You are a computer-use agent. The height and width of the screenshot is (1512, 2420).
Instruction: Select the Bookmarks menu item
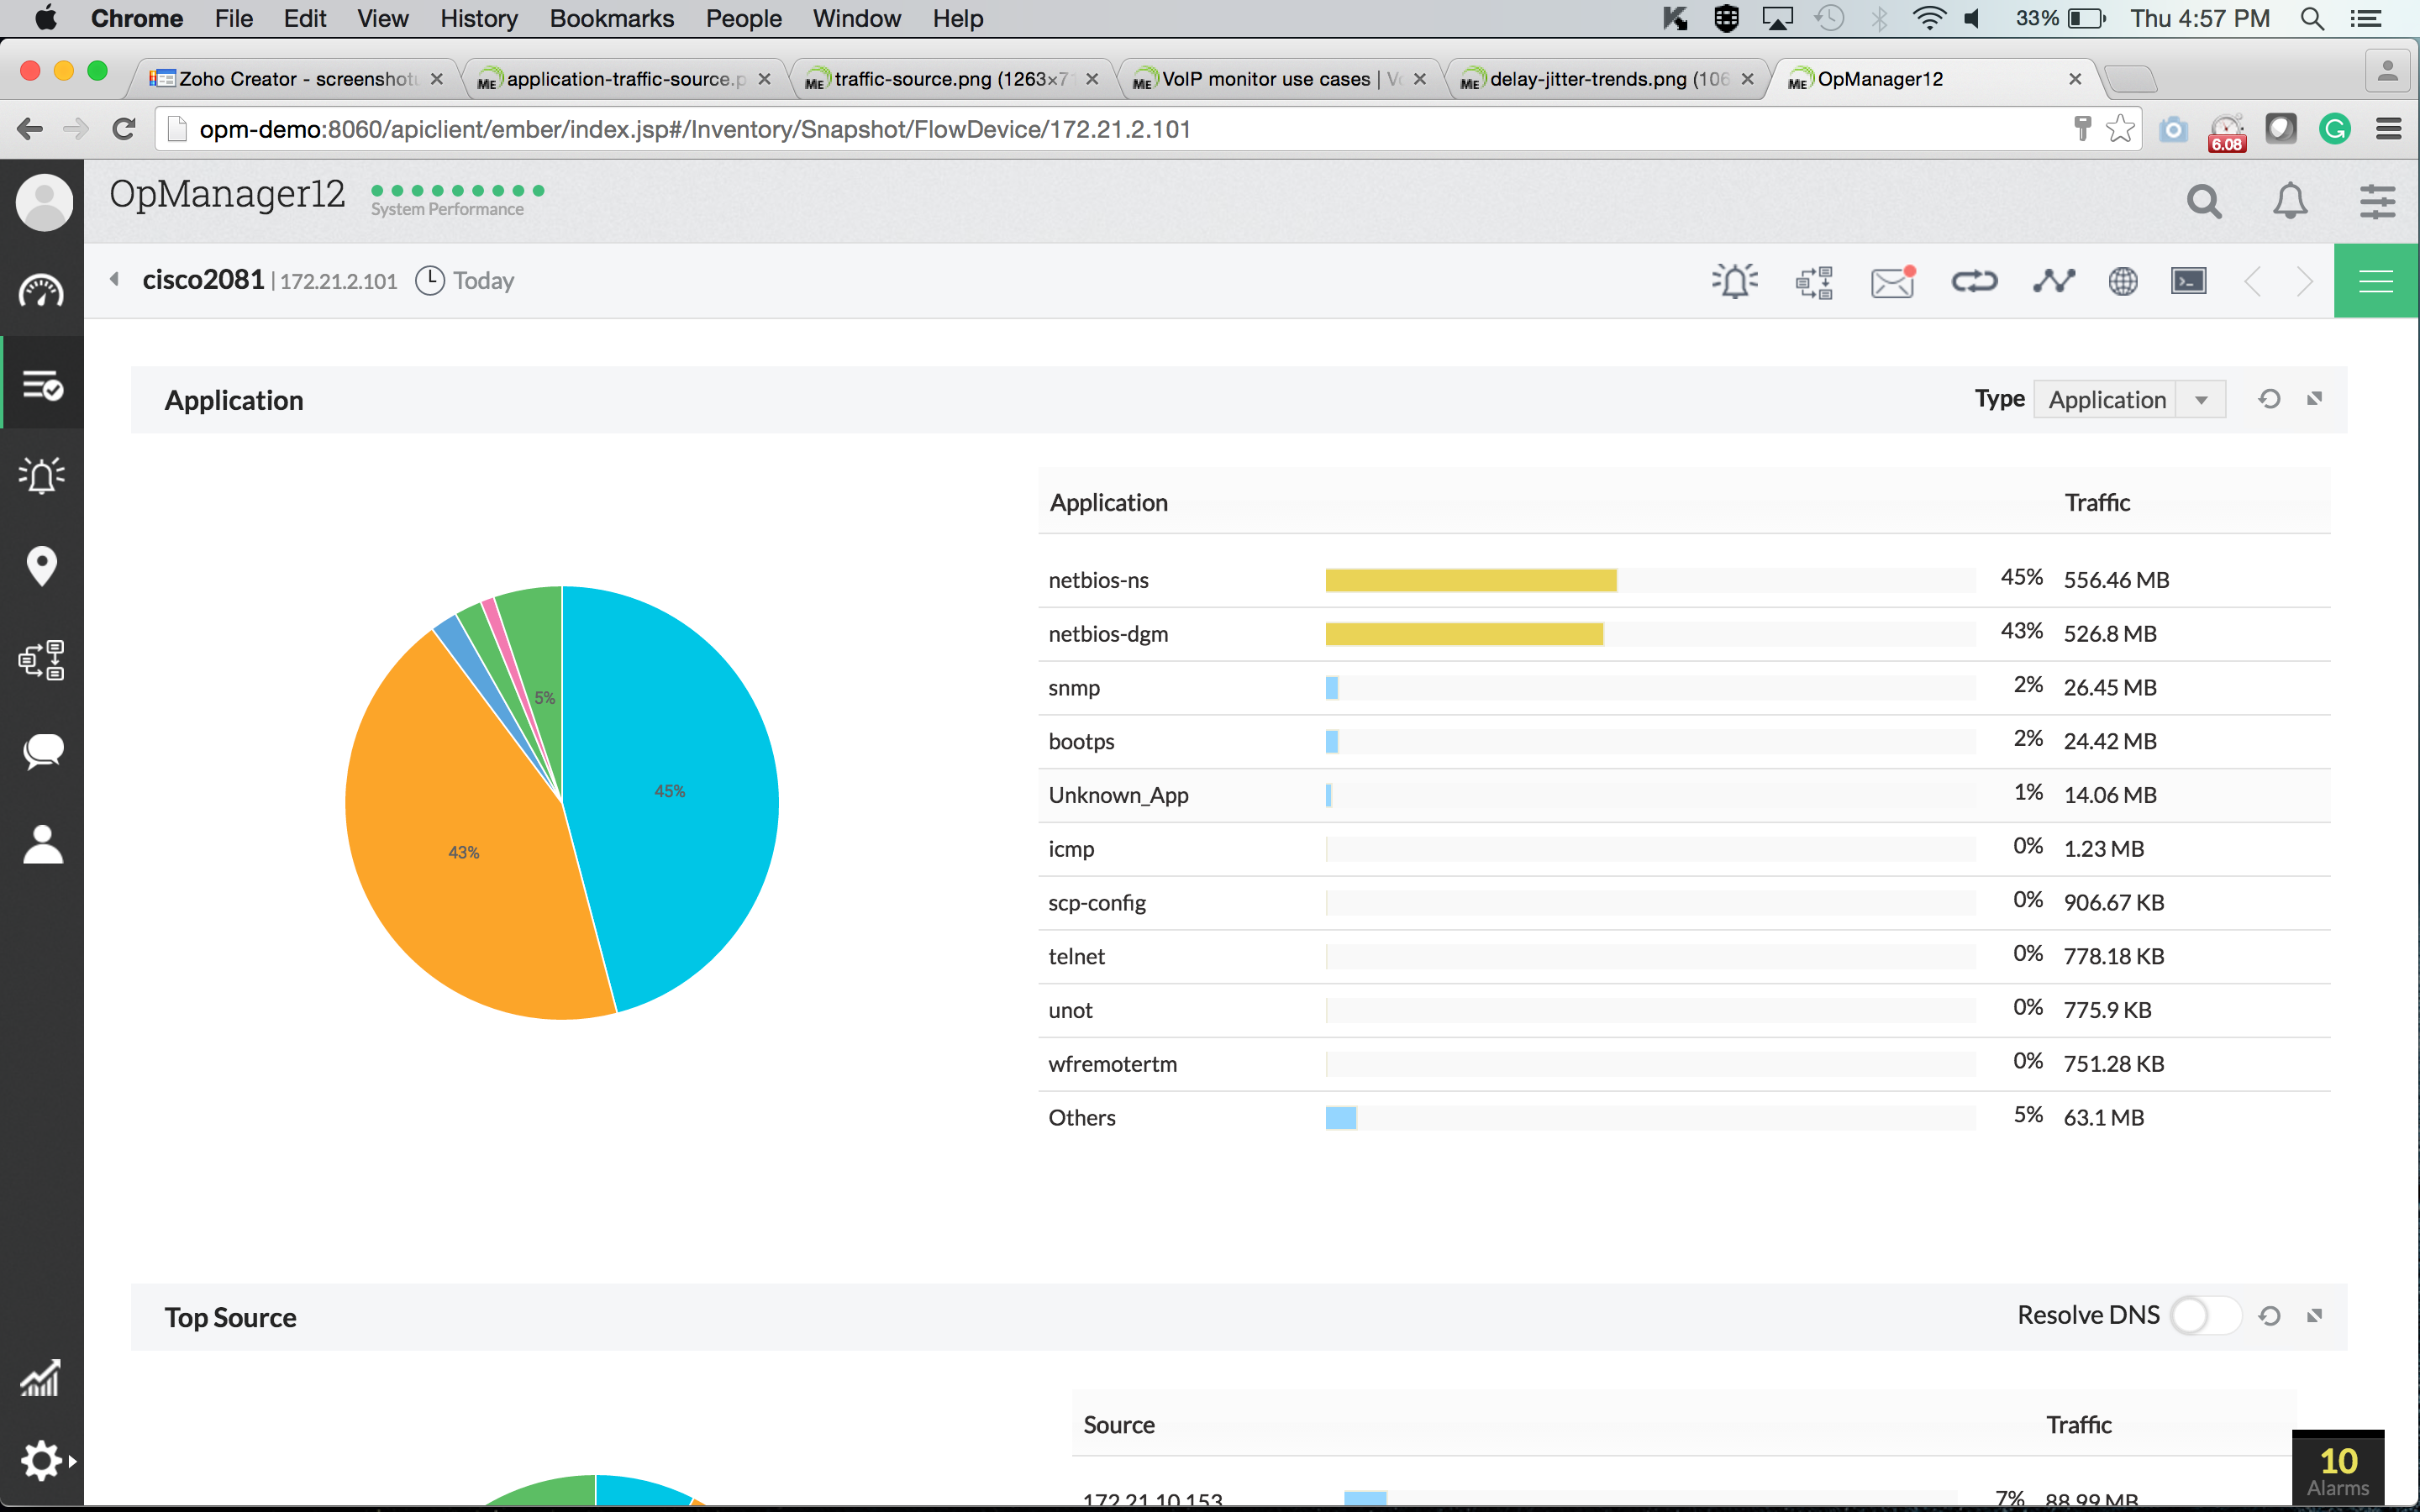[x=610, y=19]
